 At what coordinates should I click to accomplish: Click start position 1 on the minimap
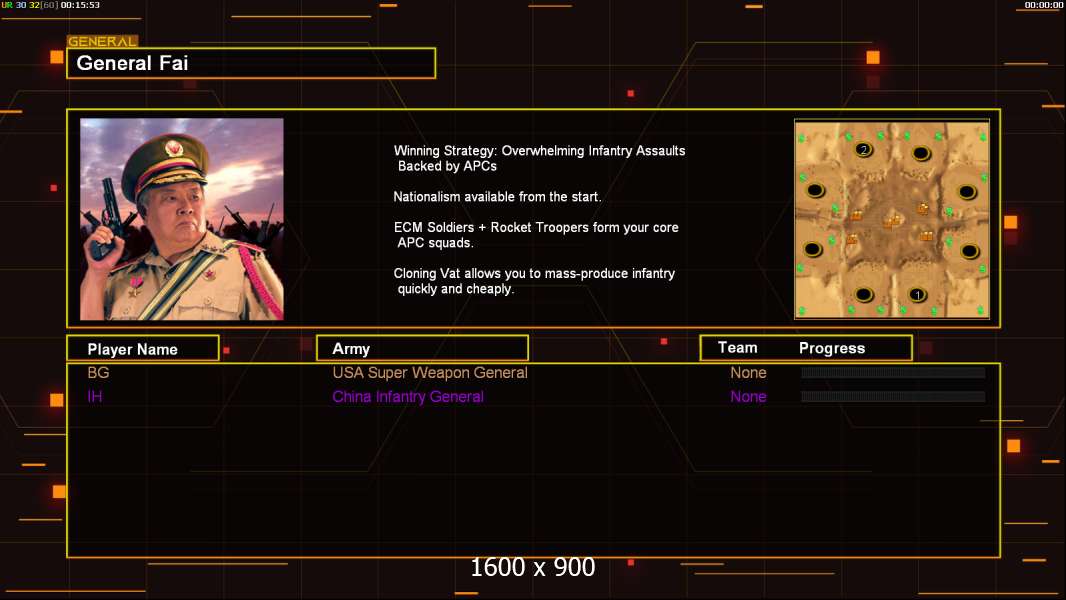(x=918, y=295)
